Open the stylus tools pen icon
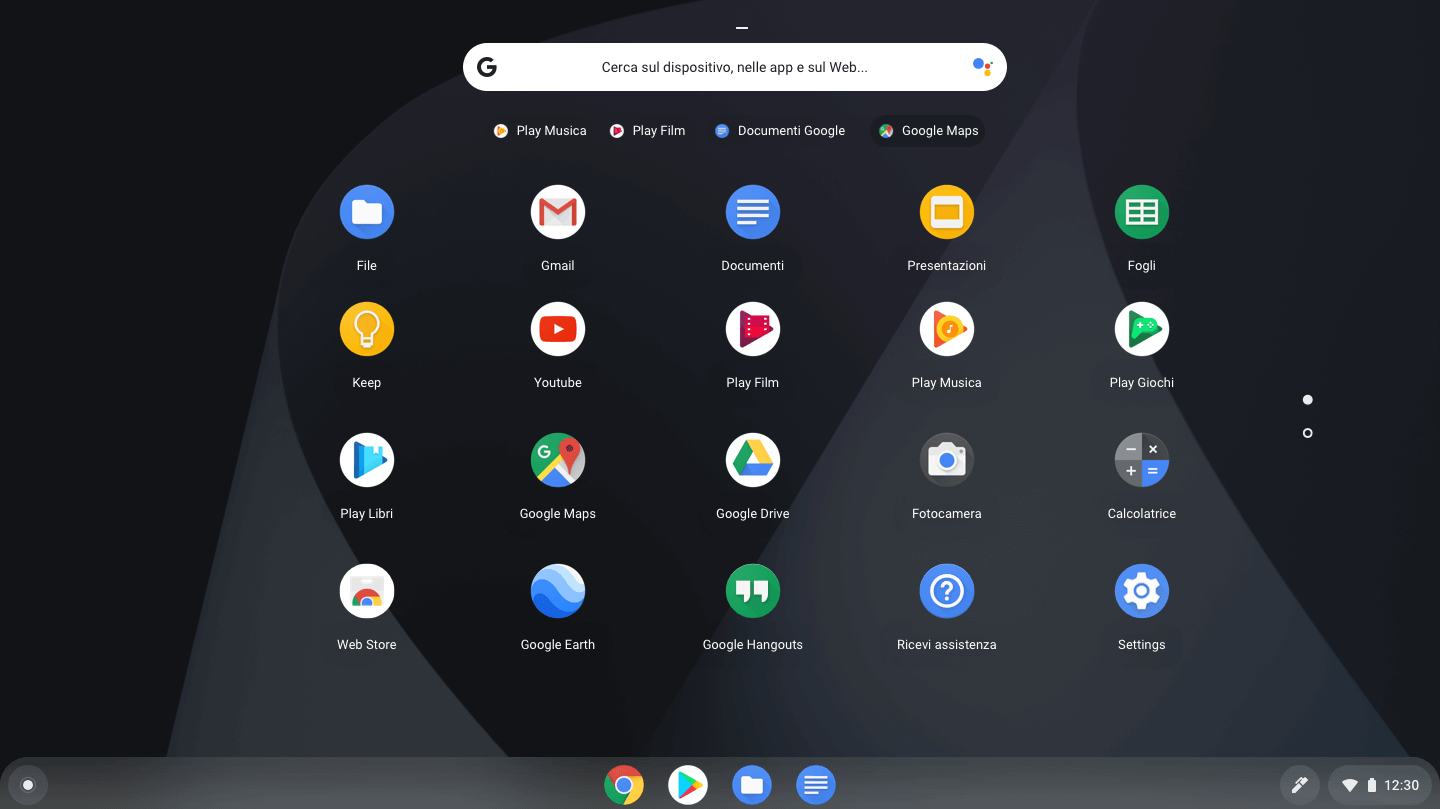 tap(1300, 785)
